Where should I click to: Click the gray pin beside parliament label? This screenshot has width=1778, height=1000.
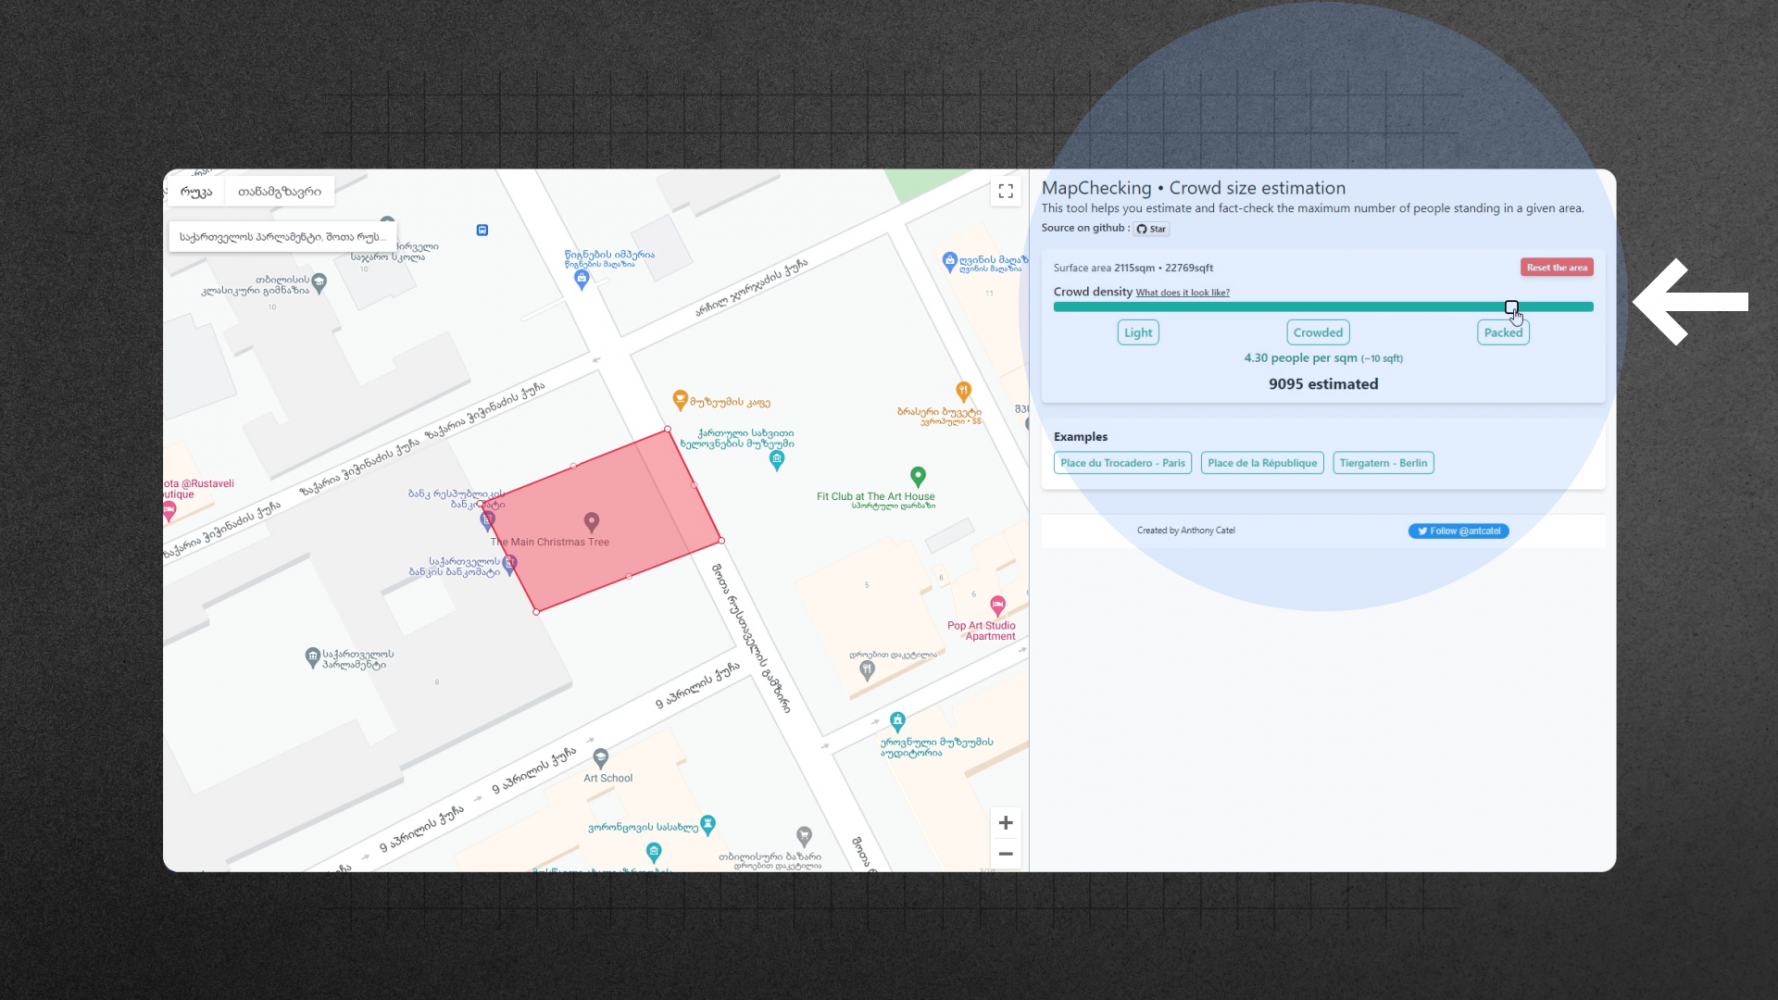[x=312, y=657]
